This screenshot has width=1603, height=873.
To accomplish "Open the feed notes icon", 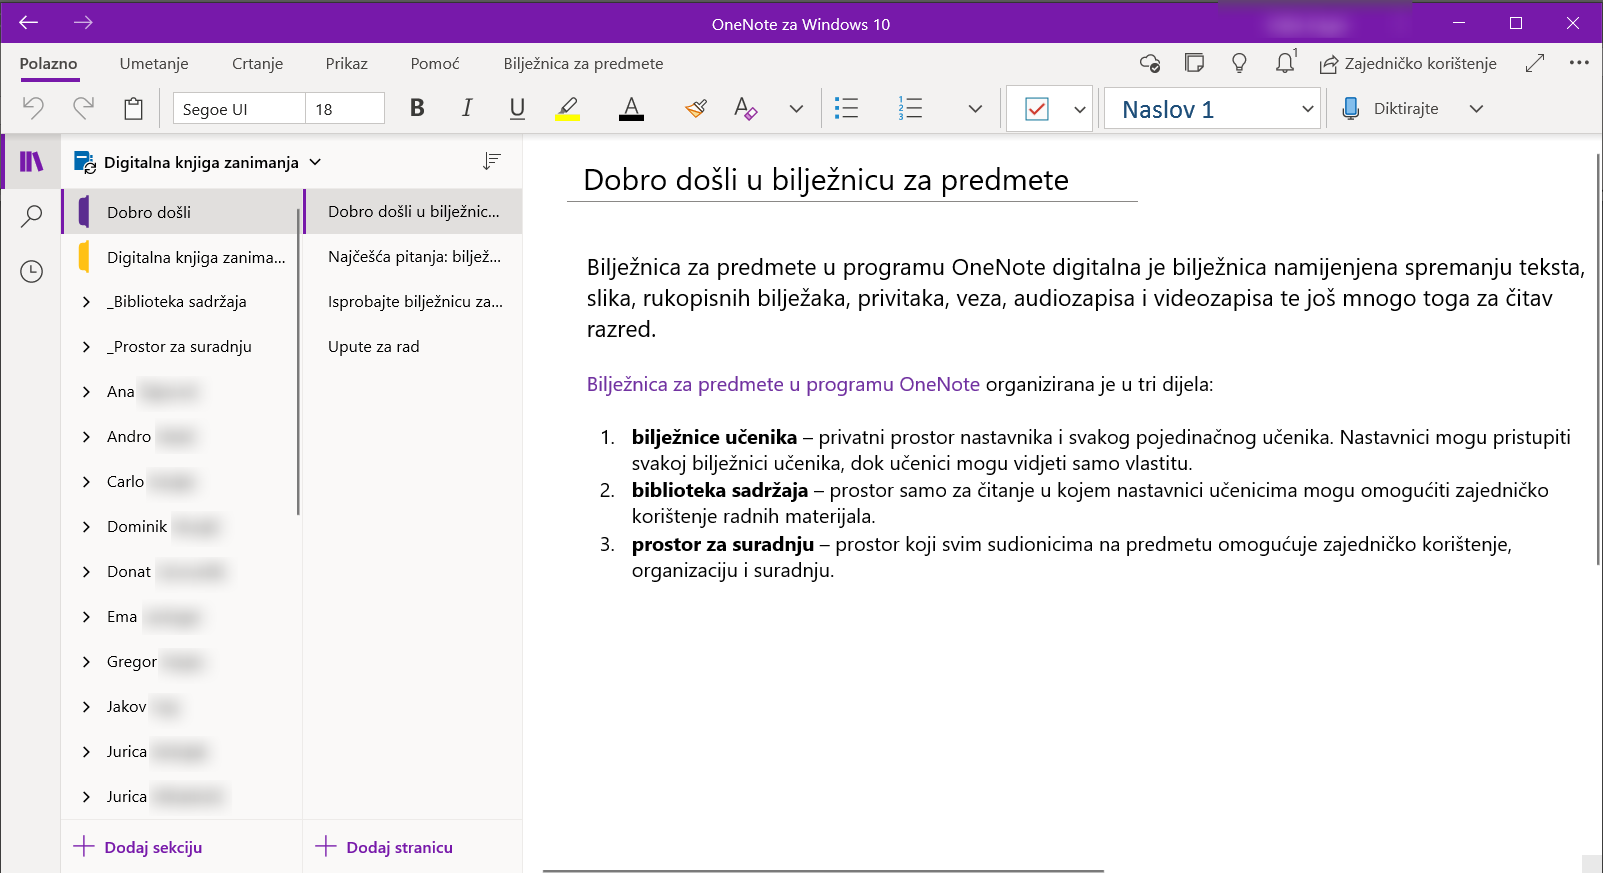I will coord(1194,63).
